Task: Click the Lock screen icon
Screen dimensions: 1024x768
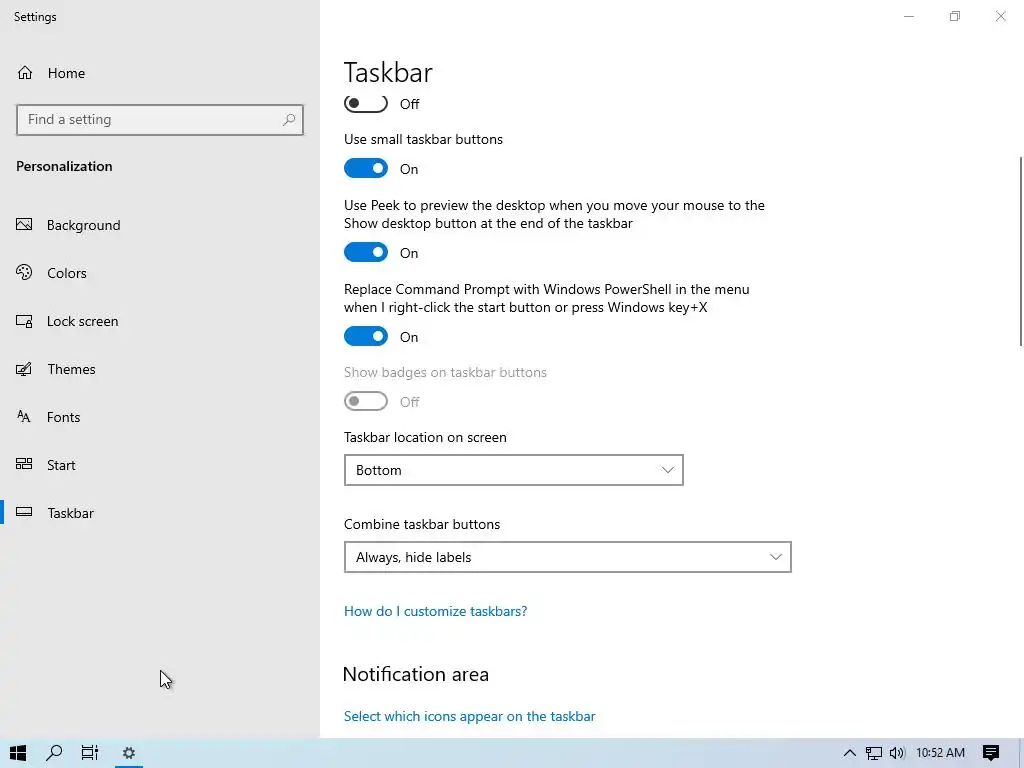Action: tap(24, 321)
